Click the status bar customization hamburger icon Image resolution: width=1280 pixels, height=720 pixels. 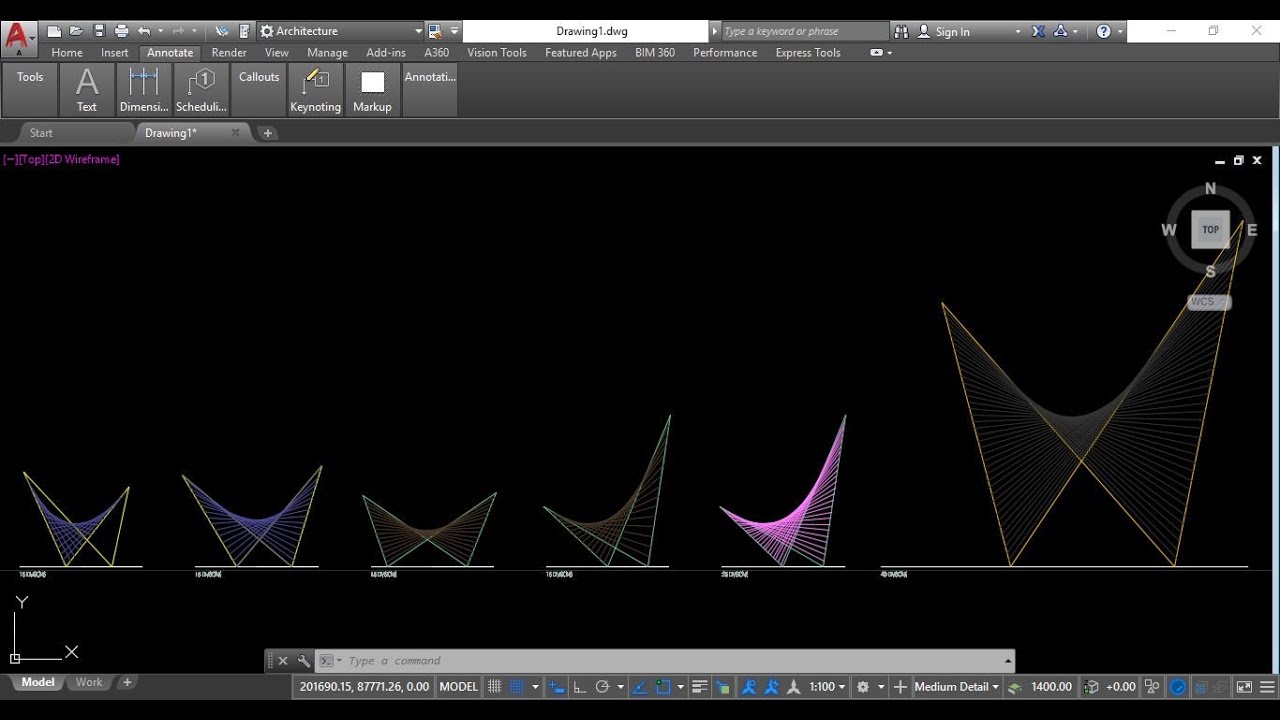click(1267, 687)
